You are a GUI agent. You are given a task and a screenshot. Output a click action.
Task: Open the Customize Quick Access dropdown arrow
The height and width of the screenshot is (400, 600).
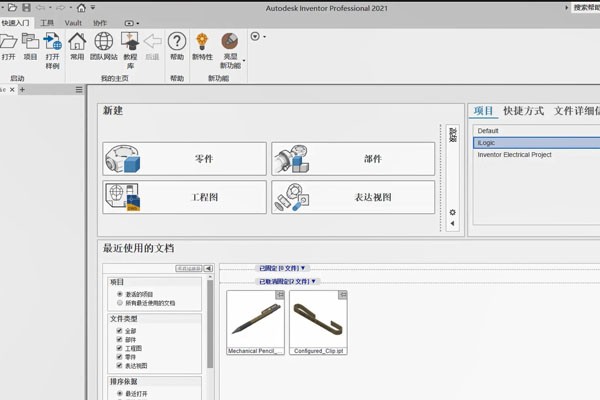tap(93, 7)
